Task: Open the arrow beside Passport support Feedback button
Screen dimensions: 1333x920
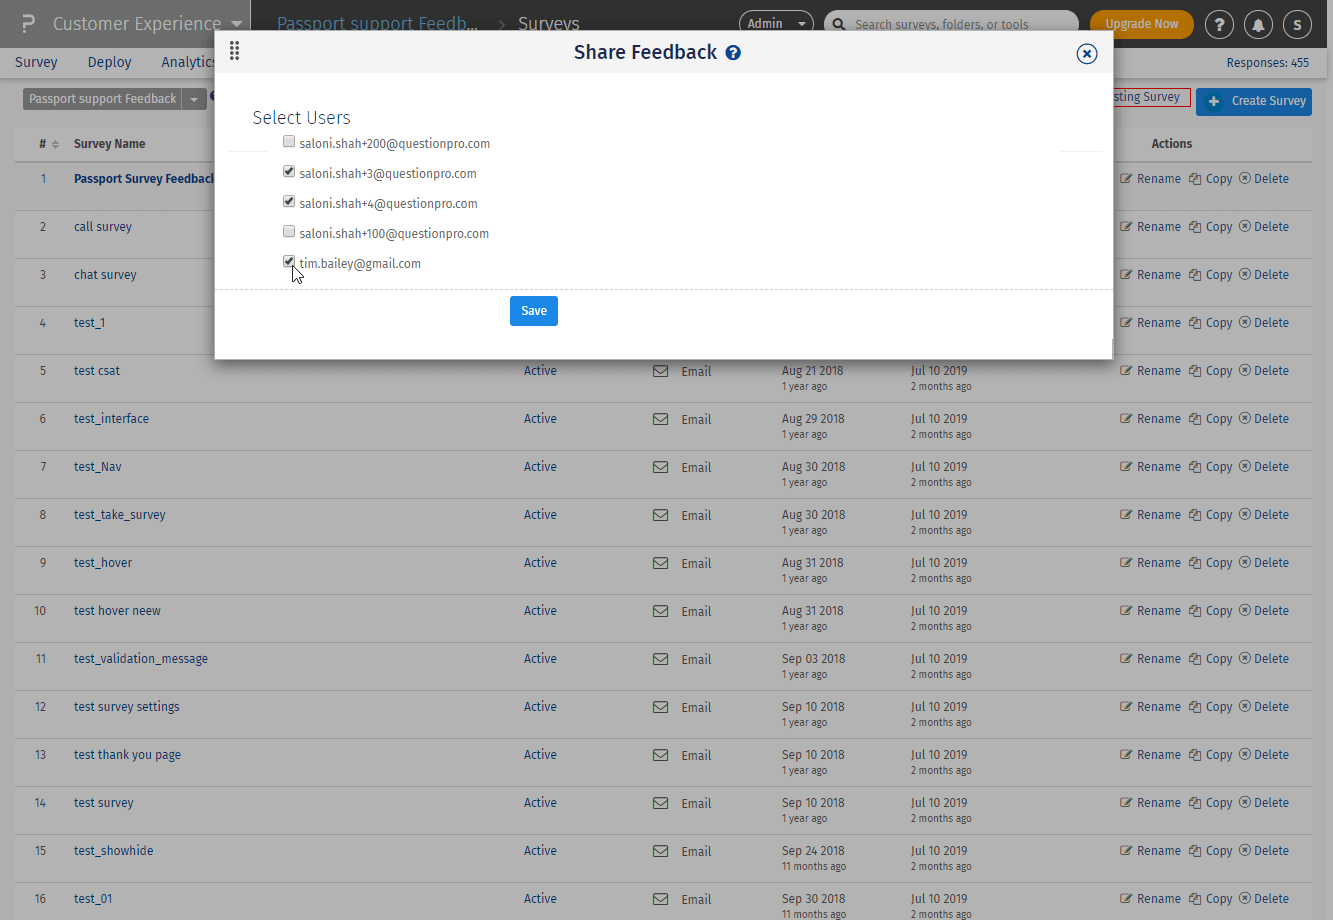Action: (x=194, y=99)
